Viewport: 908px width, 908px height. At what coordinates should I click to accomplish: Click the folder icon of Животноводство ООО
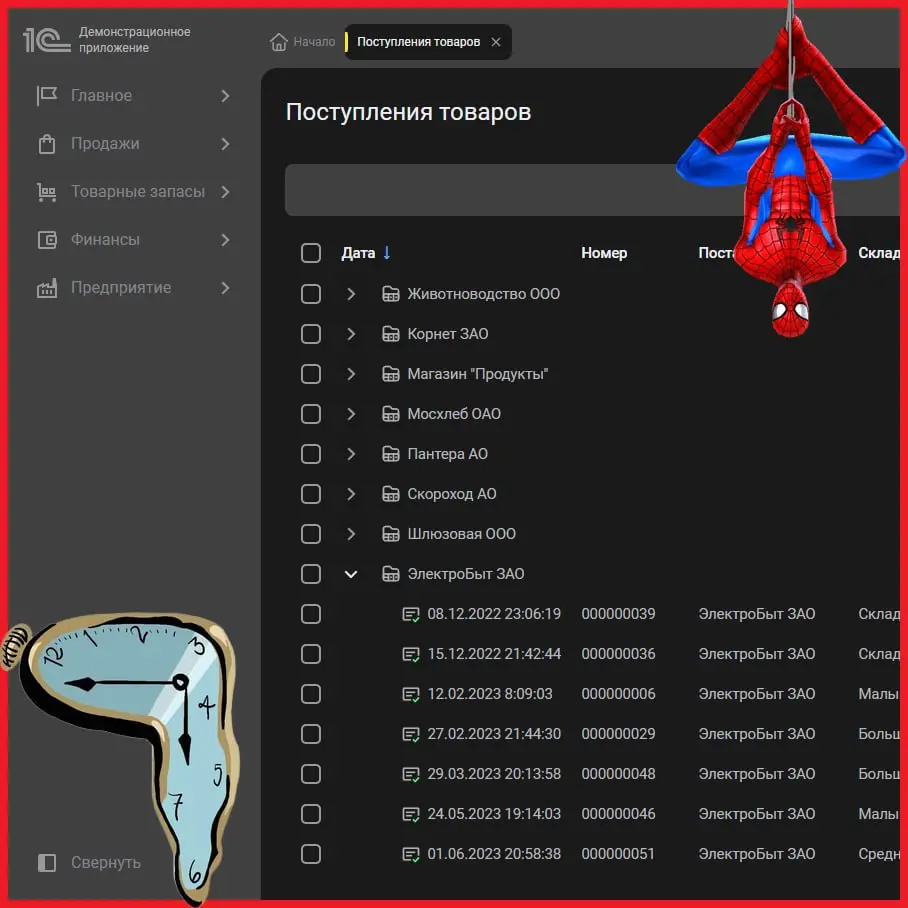point(391,294)
